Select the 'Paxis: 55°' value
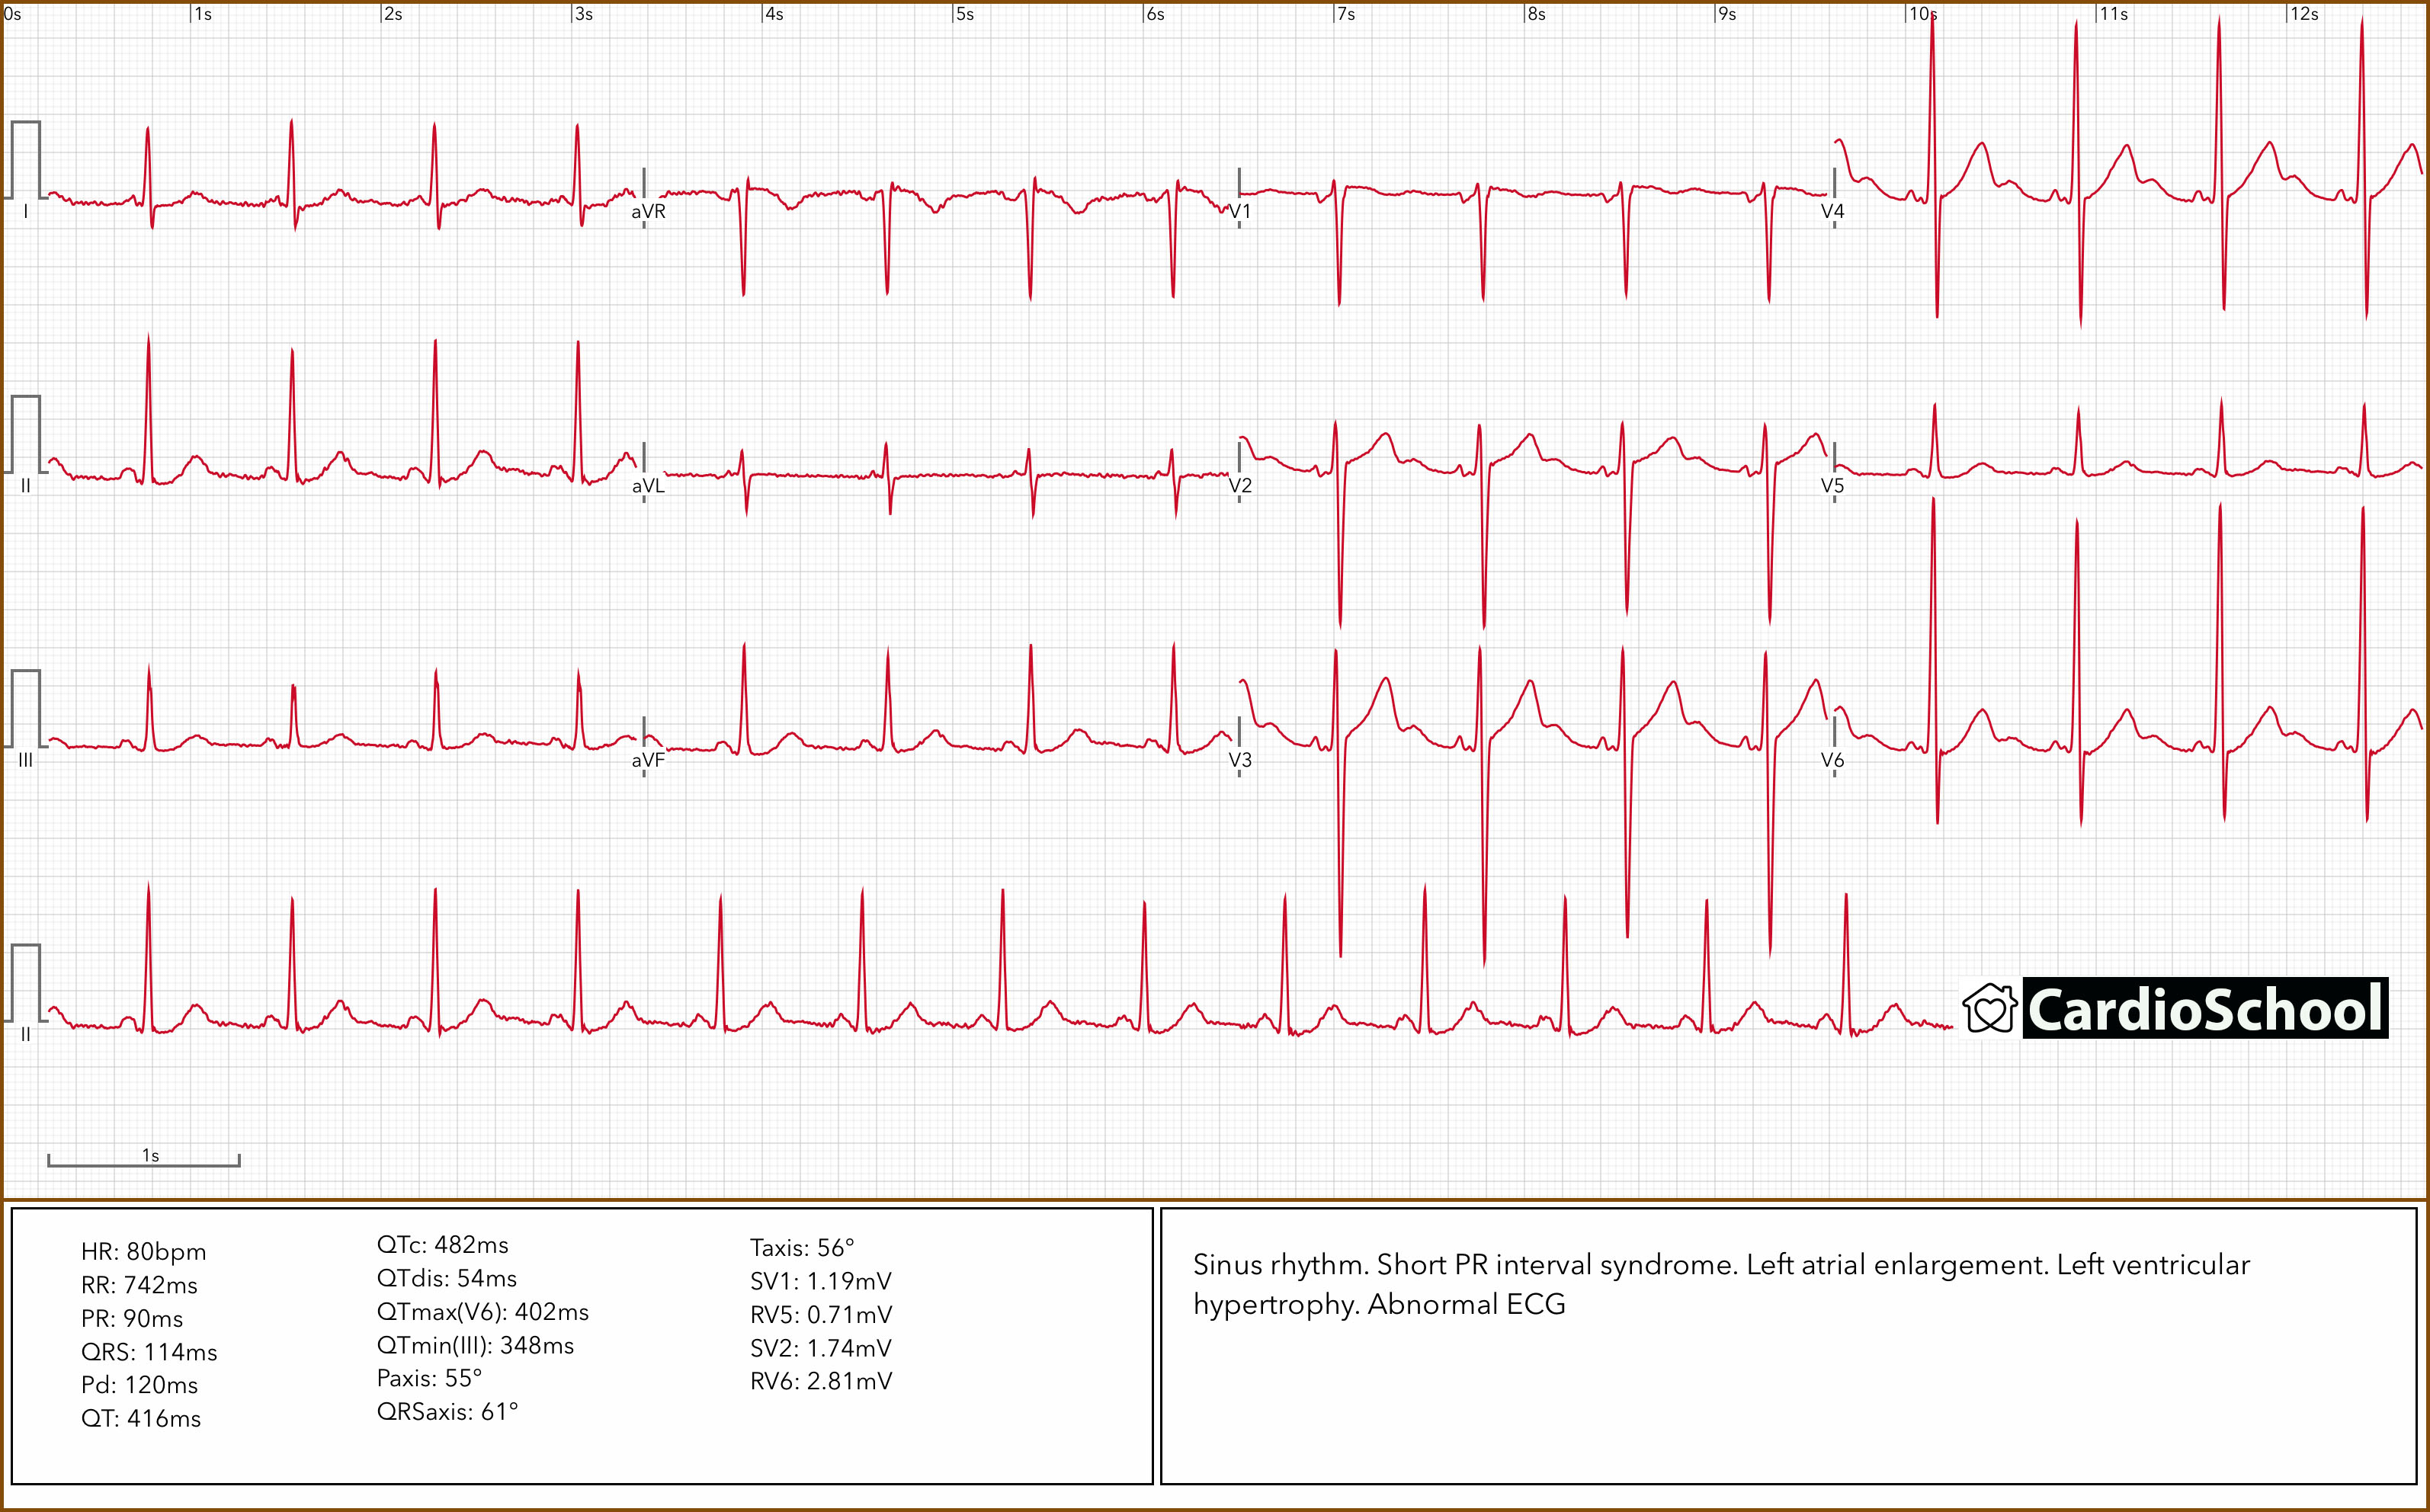Image resolution: width=2430 pixels, height=1512 pixels. 430,1379
